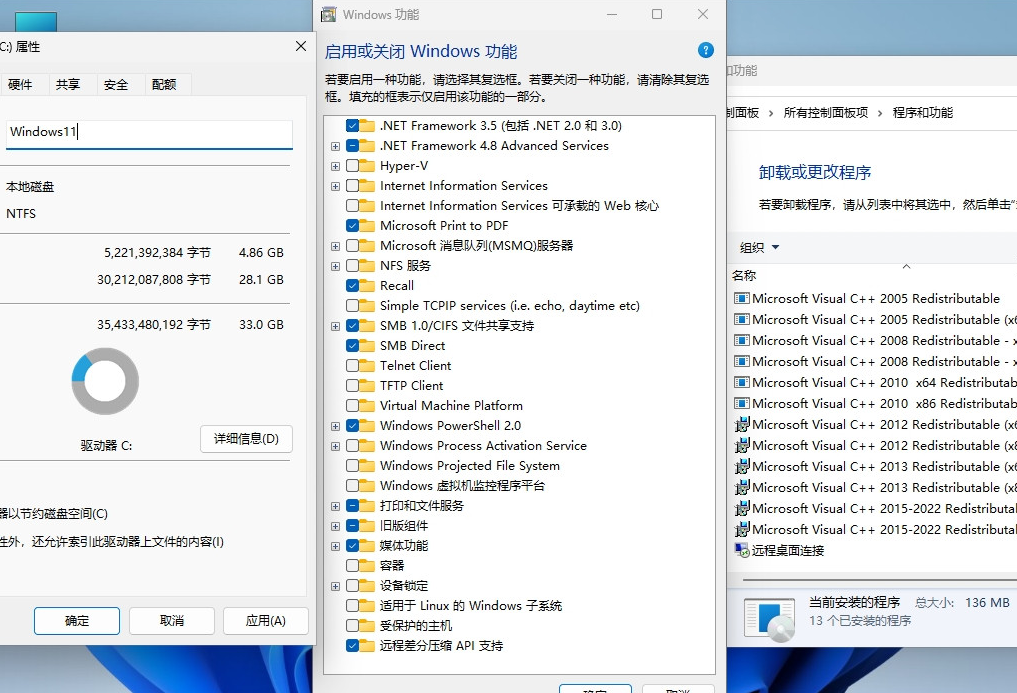Click the folder icon next to SMB Direct
Viewport: 1017px width, 693px height.
(x=367, y=345)
